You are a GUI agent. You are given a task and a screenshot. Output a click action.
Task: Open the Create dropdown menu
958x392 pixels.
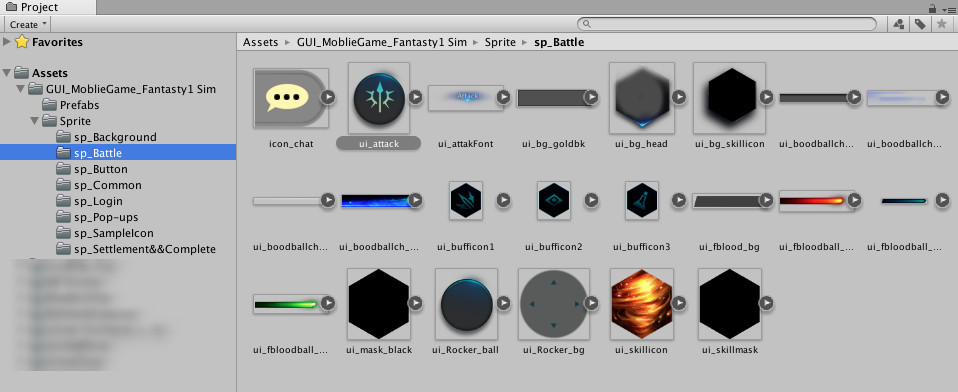[x=28, y=24]
